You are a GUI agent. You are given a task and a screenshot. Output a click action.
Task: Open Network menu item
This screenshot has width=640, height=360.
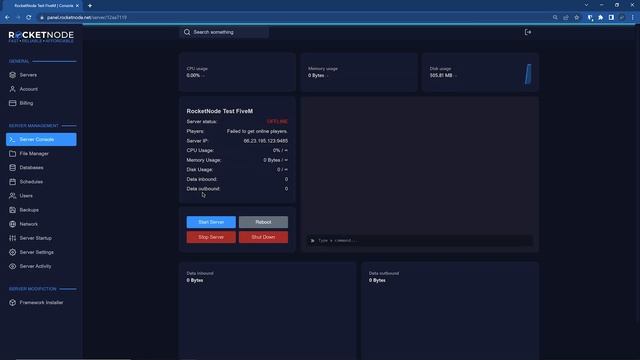tap(41, 224)
